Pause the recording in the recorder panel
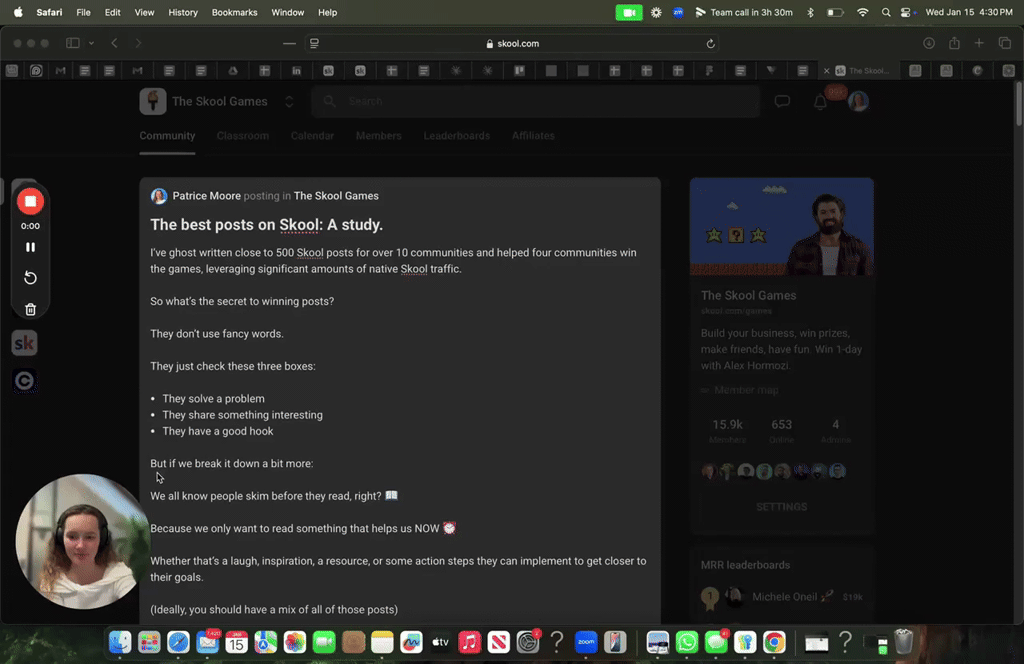This screenshot has width=1024, height=664. (30, 246)
